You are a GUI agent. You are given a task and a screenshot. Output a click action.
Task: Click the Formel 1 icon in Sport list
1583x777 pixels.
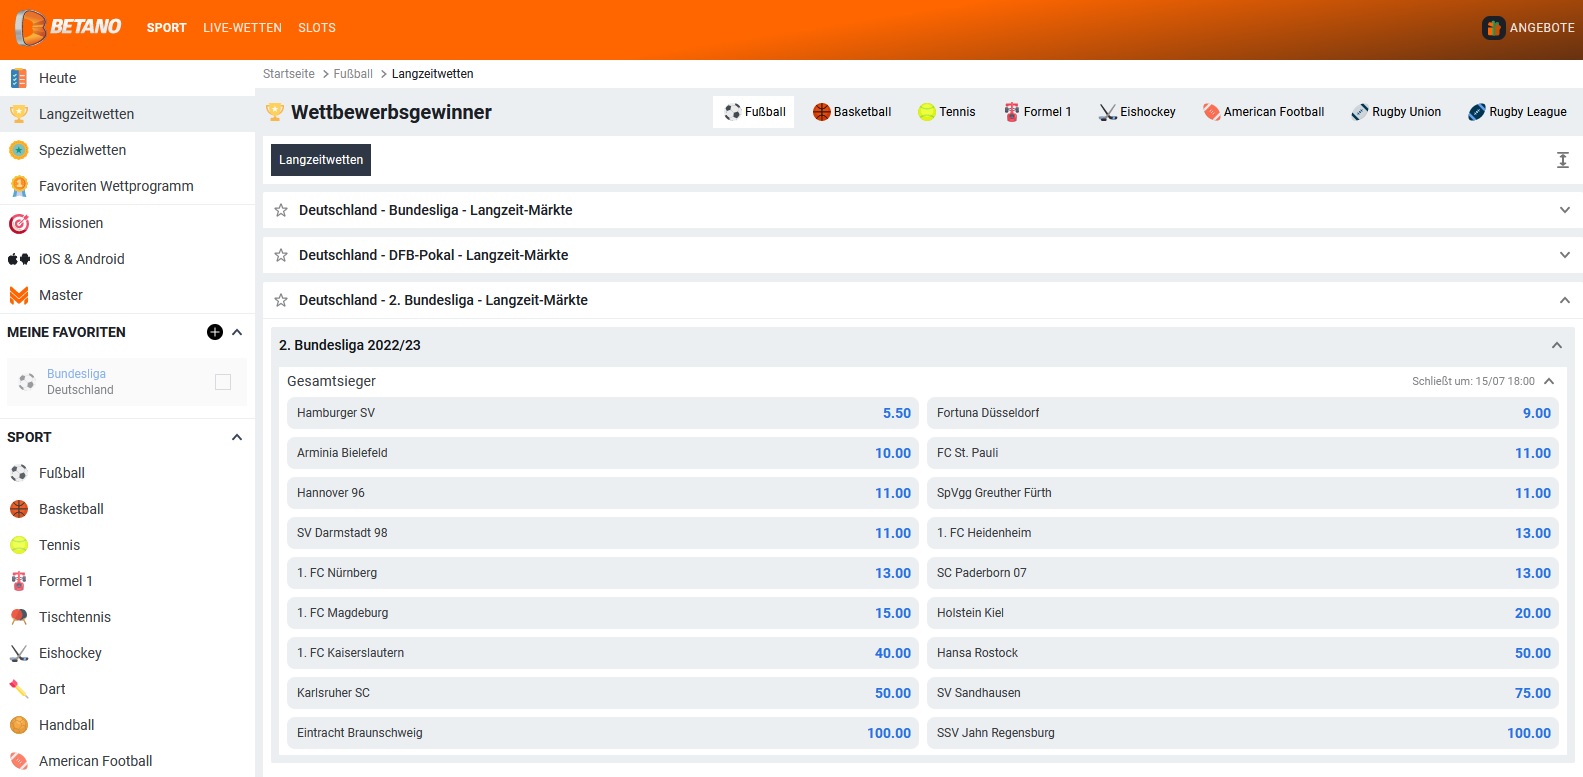click(x=19, y=581)
